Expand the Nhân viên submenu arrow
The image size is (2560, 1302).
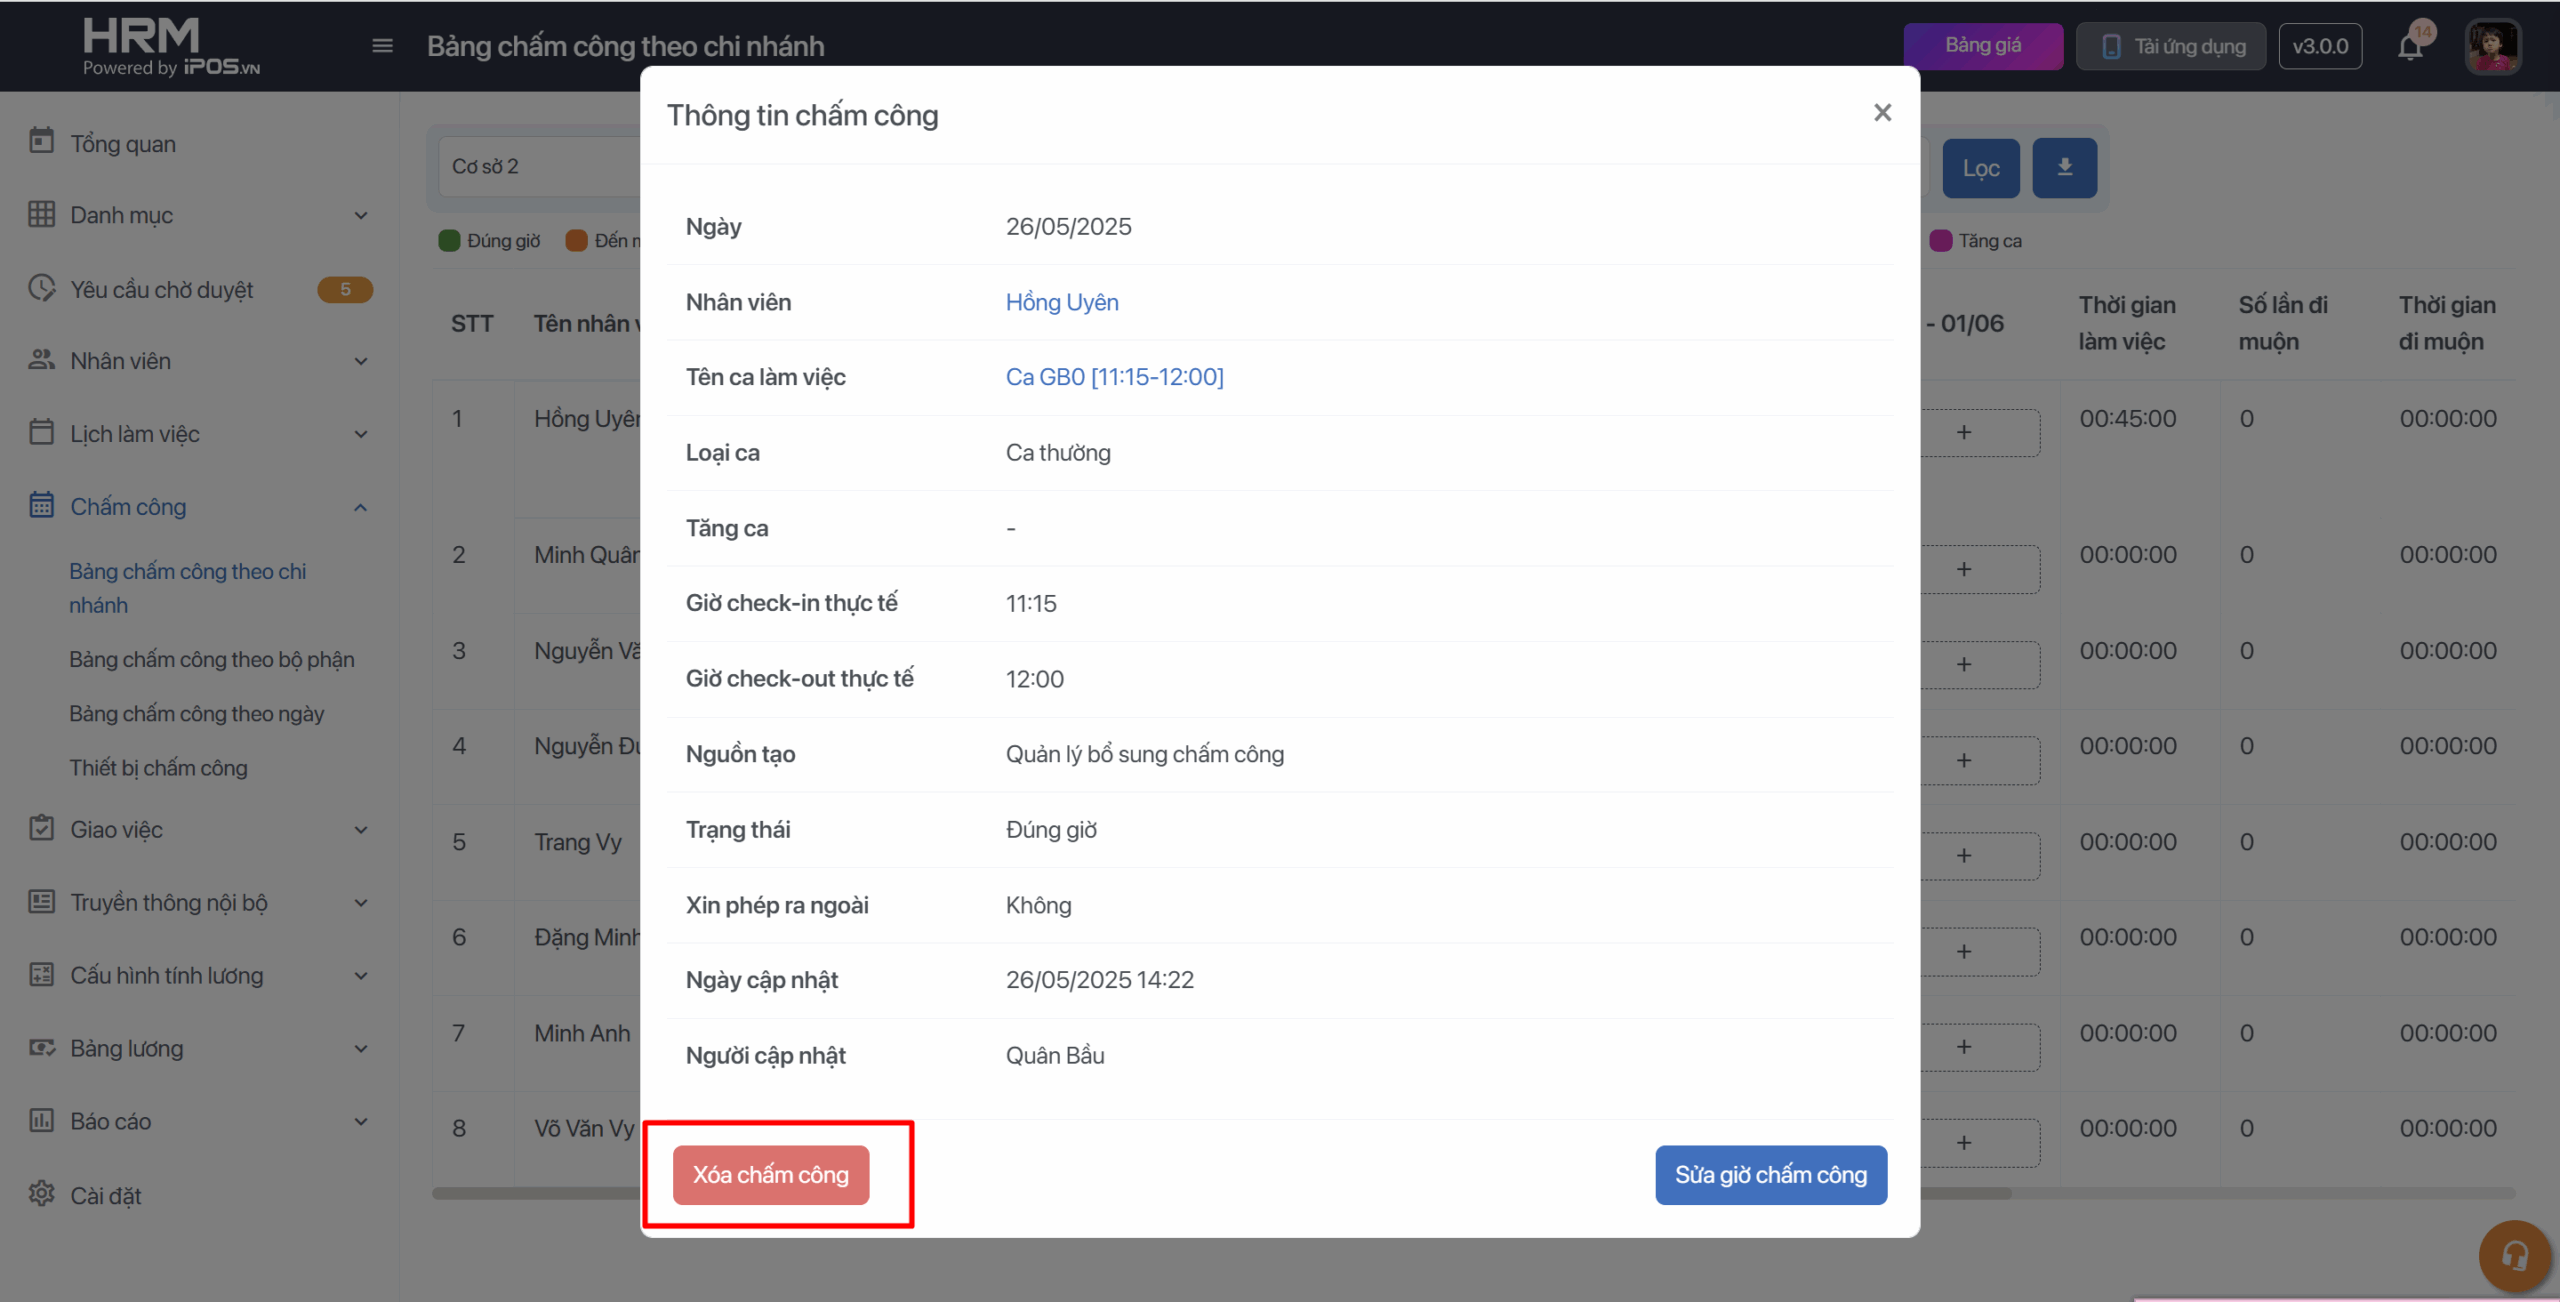click(361, 361)
